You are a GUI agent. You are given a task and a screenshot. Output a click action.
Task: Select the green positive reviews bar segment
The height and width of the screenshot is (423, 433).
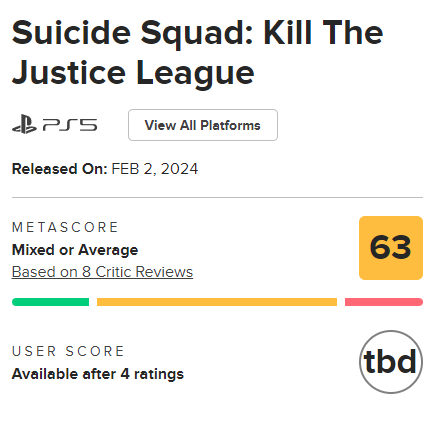pos(50,302)
